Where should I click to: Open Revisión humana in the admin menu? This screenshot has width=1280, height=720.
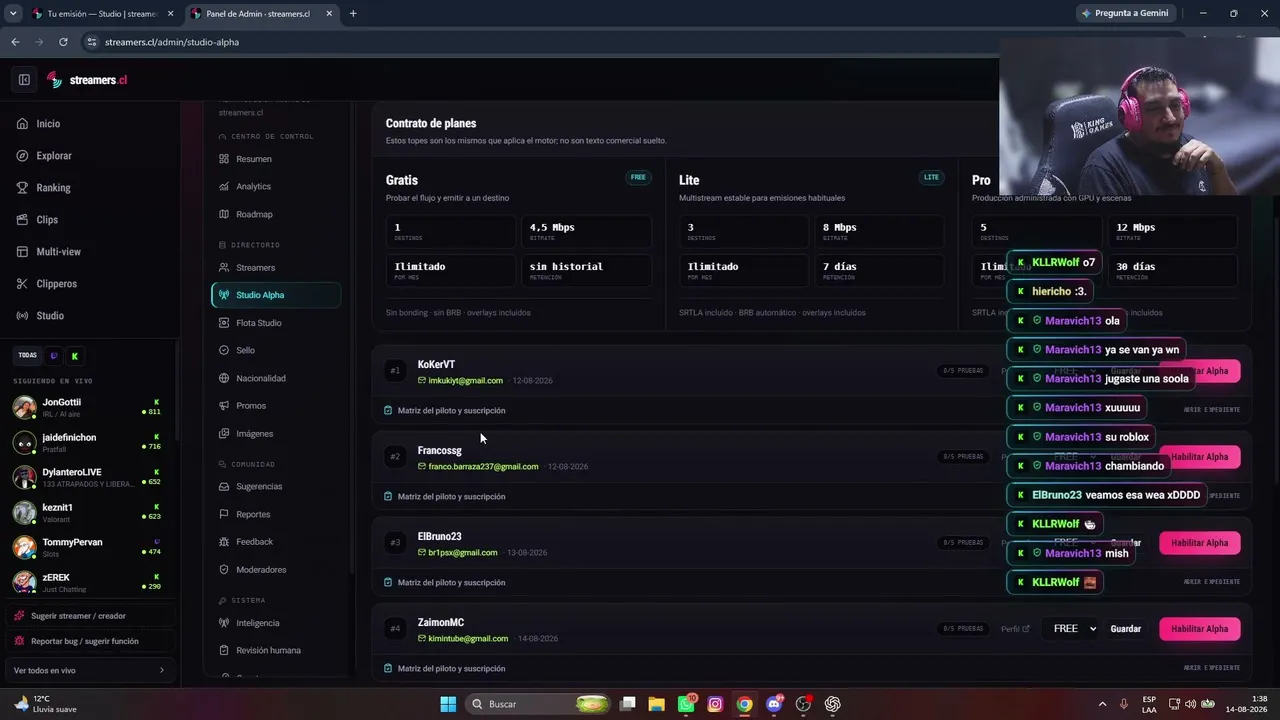pyautogui.click(x=276, y=650)
